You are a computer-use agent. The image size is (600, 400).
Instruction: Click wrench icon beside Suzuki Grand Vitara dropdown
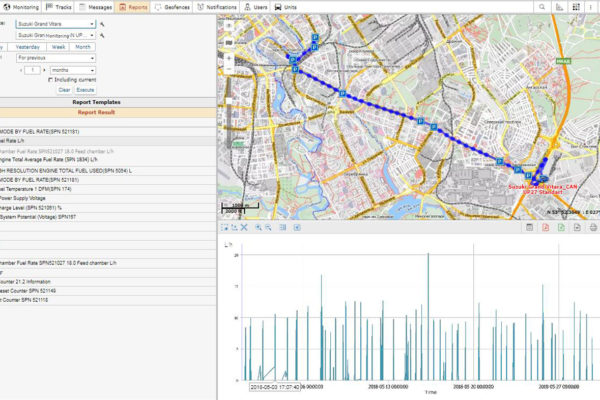102,22
